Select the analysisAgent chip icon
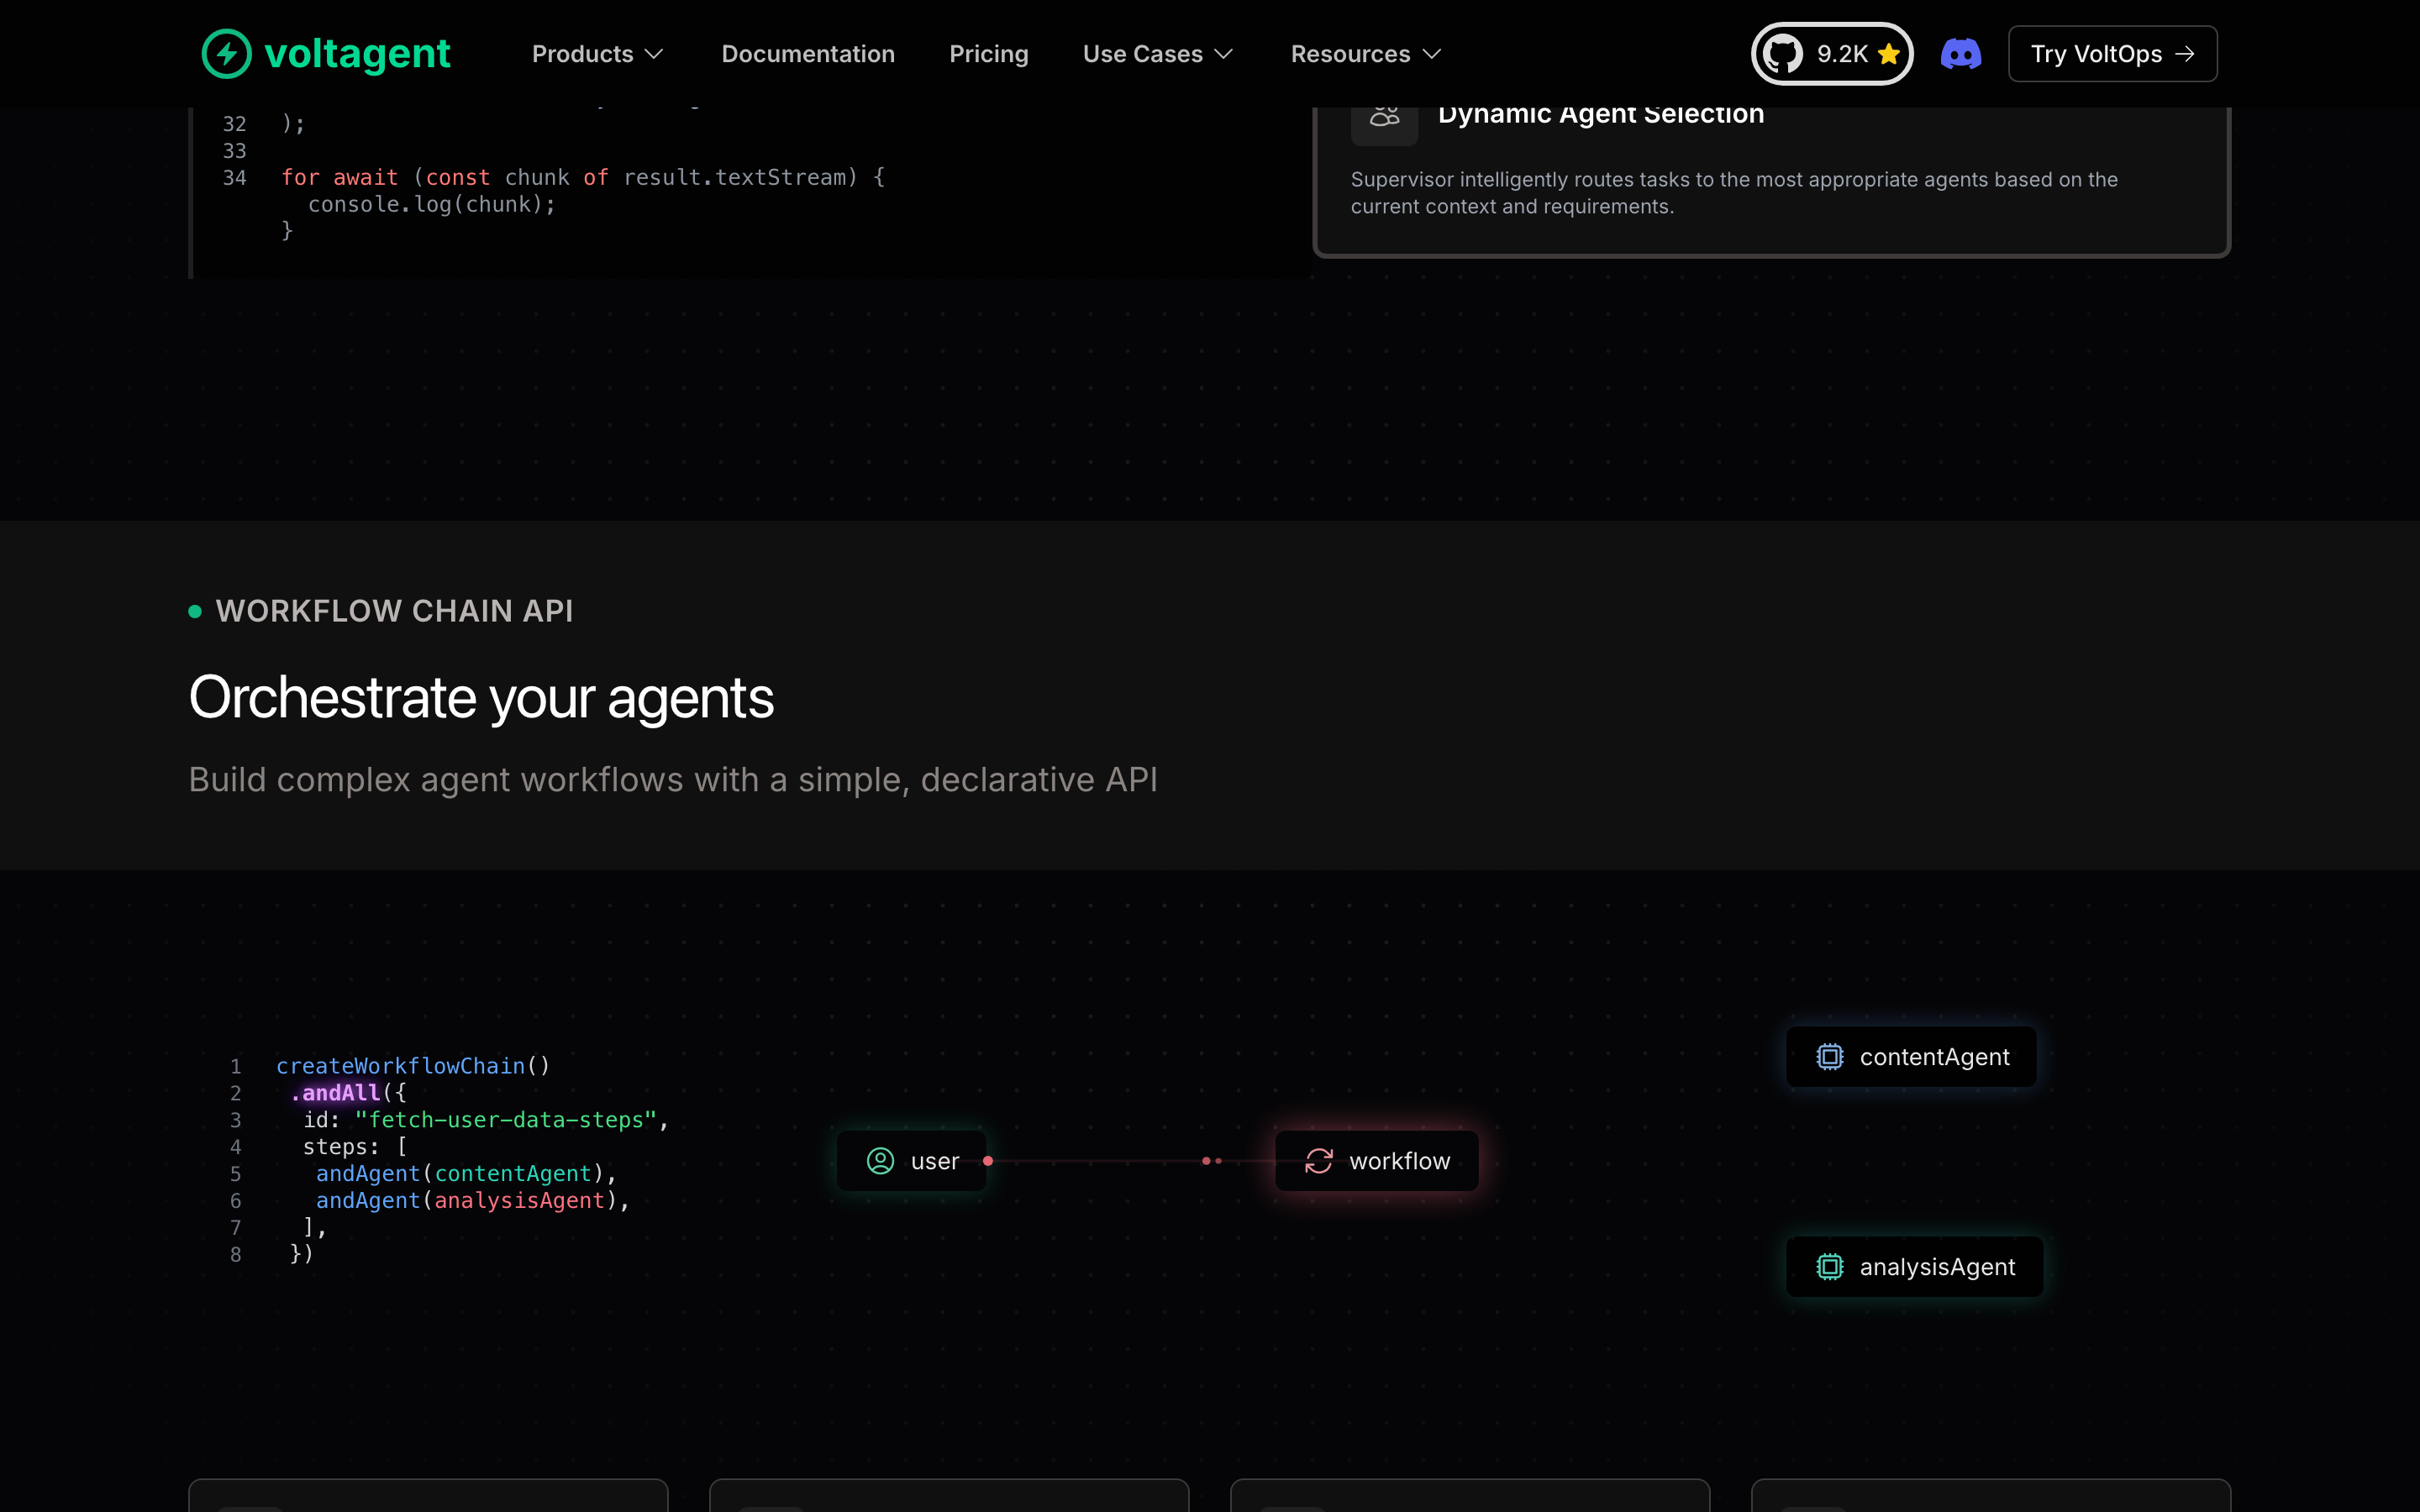This screenshot has height=1512, width=2420. (1829, 1267)
